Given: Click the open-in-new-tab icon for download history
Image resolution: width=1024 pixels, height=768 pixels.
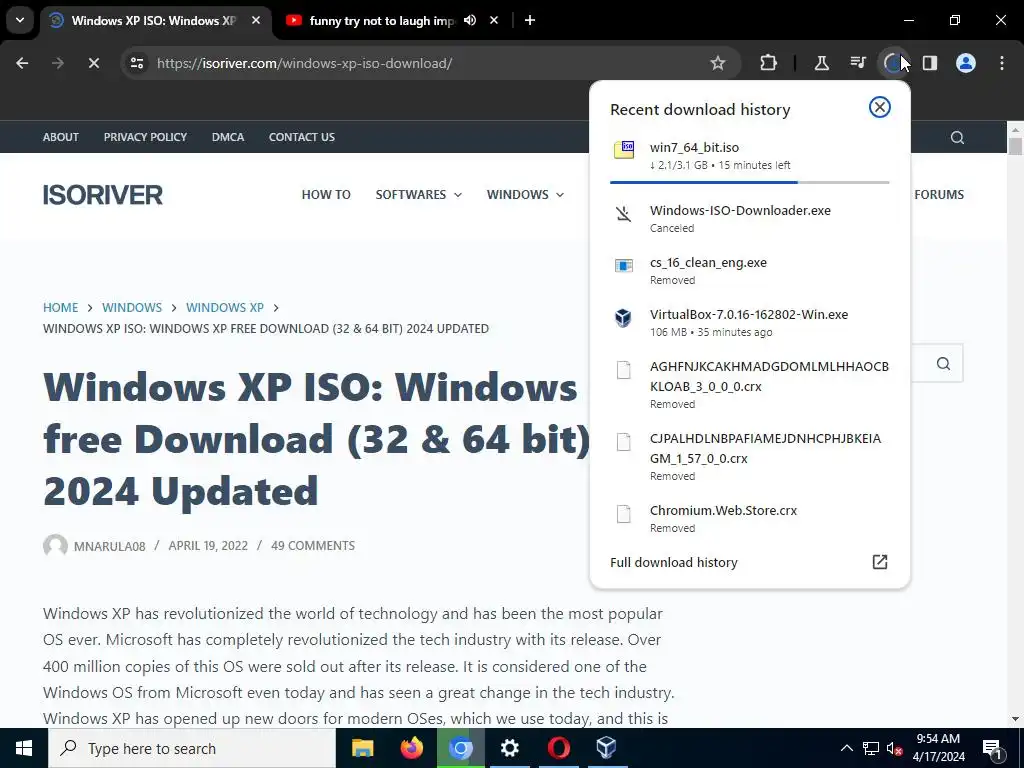Looking at the screenshot, I should click(880, 562).
